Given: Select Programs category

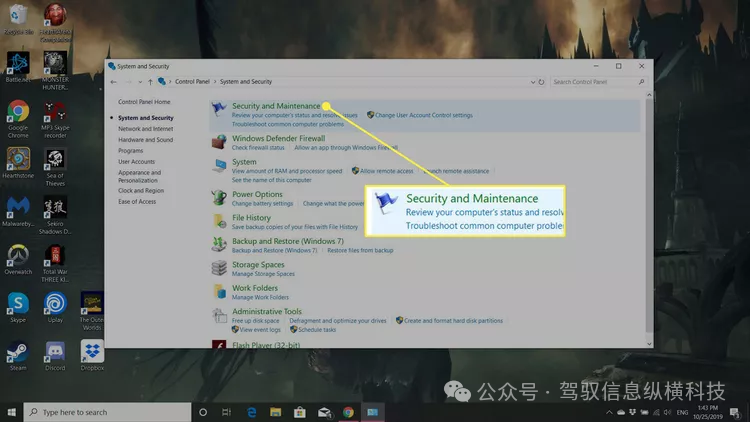Looking at the screenshot, I should pos(131,151).
